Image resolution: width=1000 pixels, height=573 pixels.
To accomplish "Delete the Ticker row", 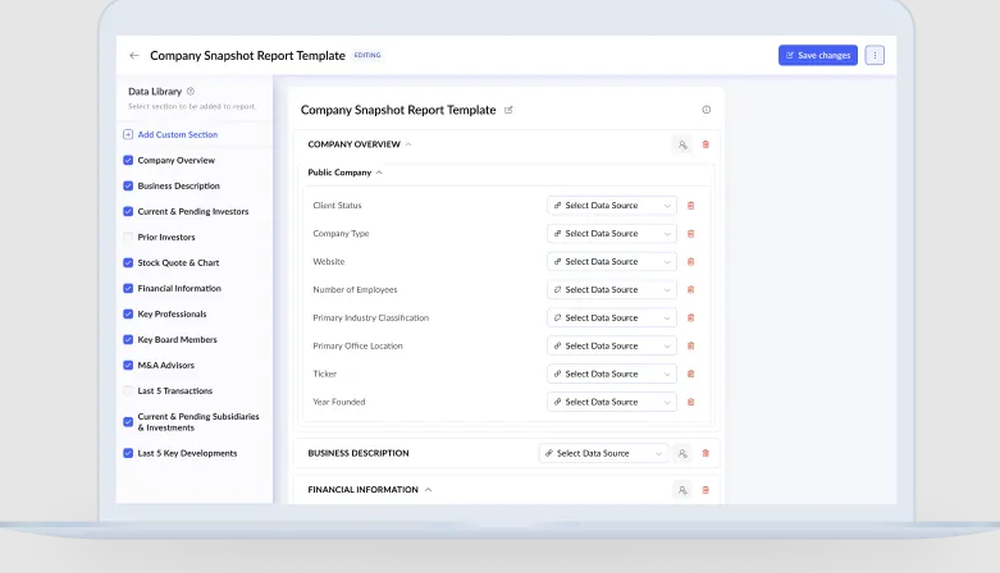I will 691,374.
